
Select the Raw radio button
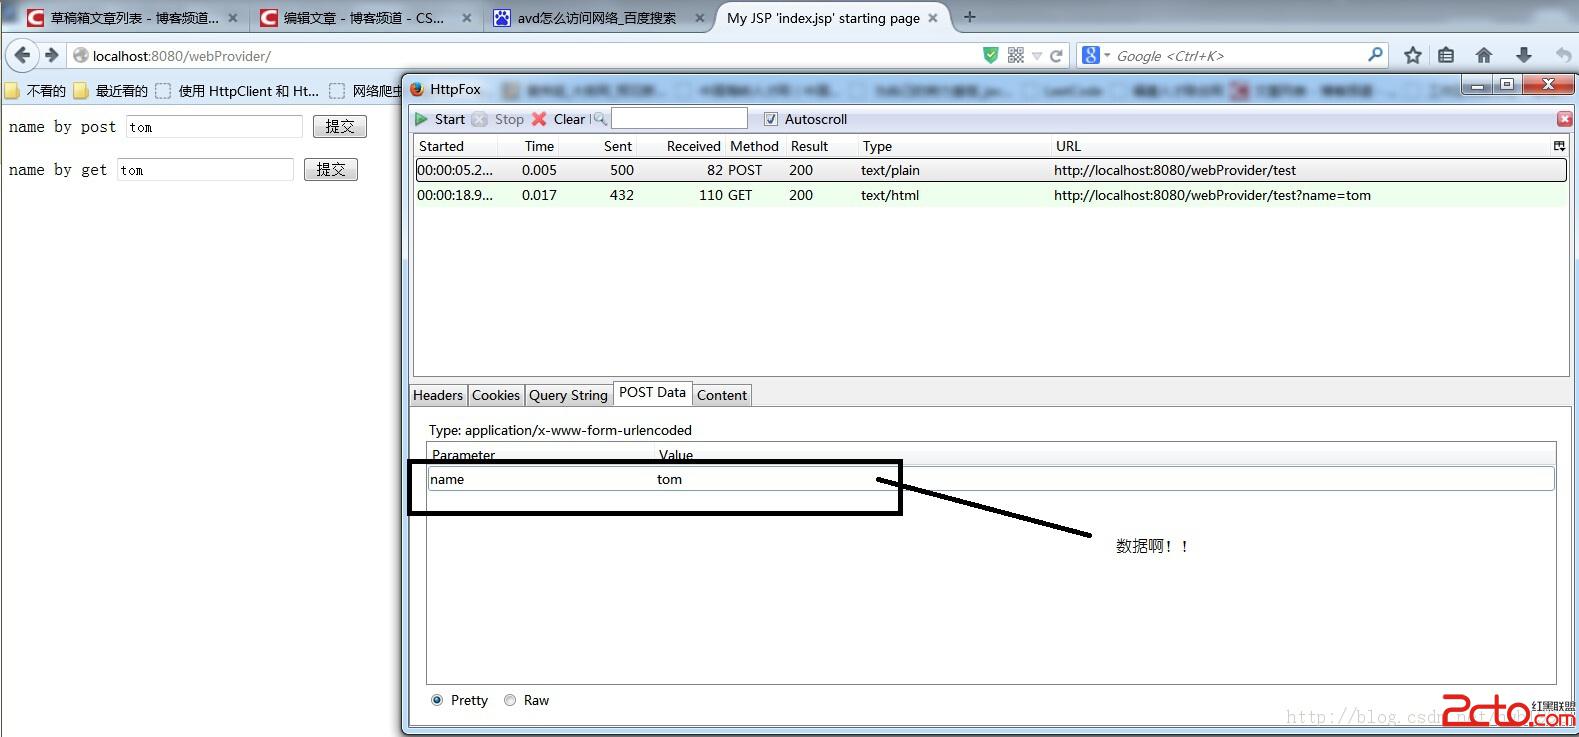point(510,700)
